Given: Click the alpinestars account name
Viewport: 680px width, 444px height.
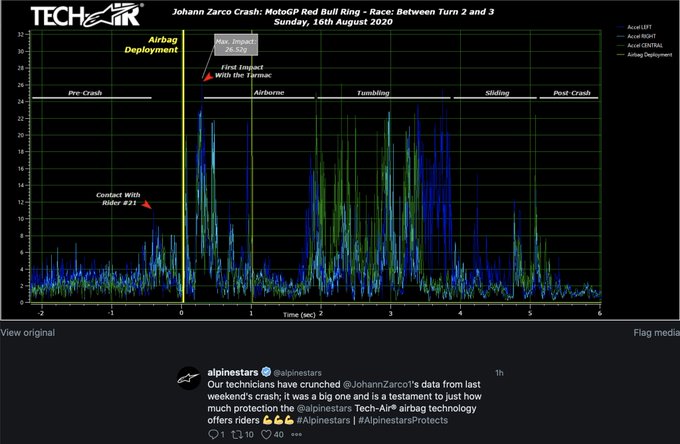Looking at the screenshot, I should 232,372.
